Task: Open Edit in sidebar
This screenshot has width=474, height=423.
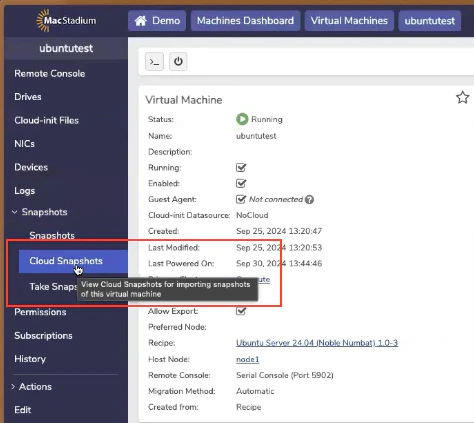Action: [x=23, y=410]
